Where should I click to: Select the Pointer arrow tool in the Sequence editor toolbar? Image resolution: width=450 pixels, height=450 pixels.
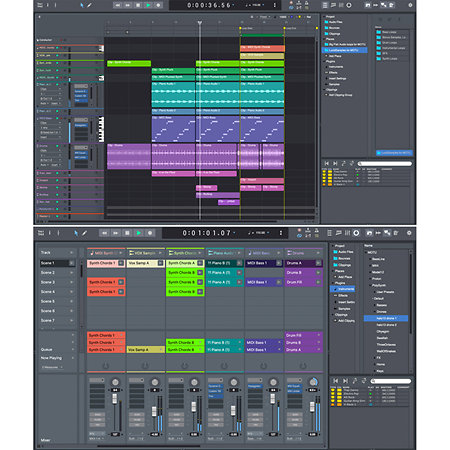point(82,5)
